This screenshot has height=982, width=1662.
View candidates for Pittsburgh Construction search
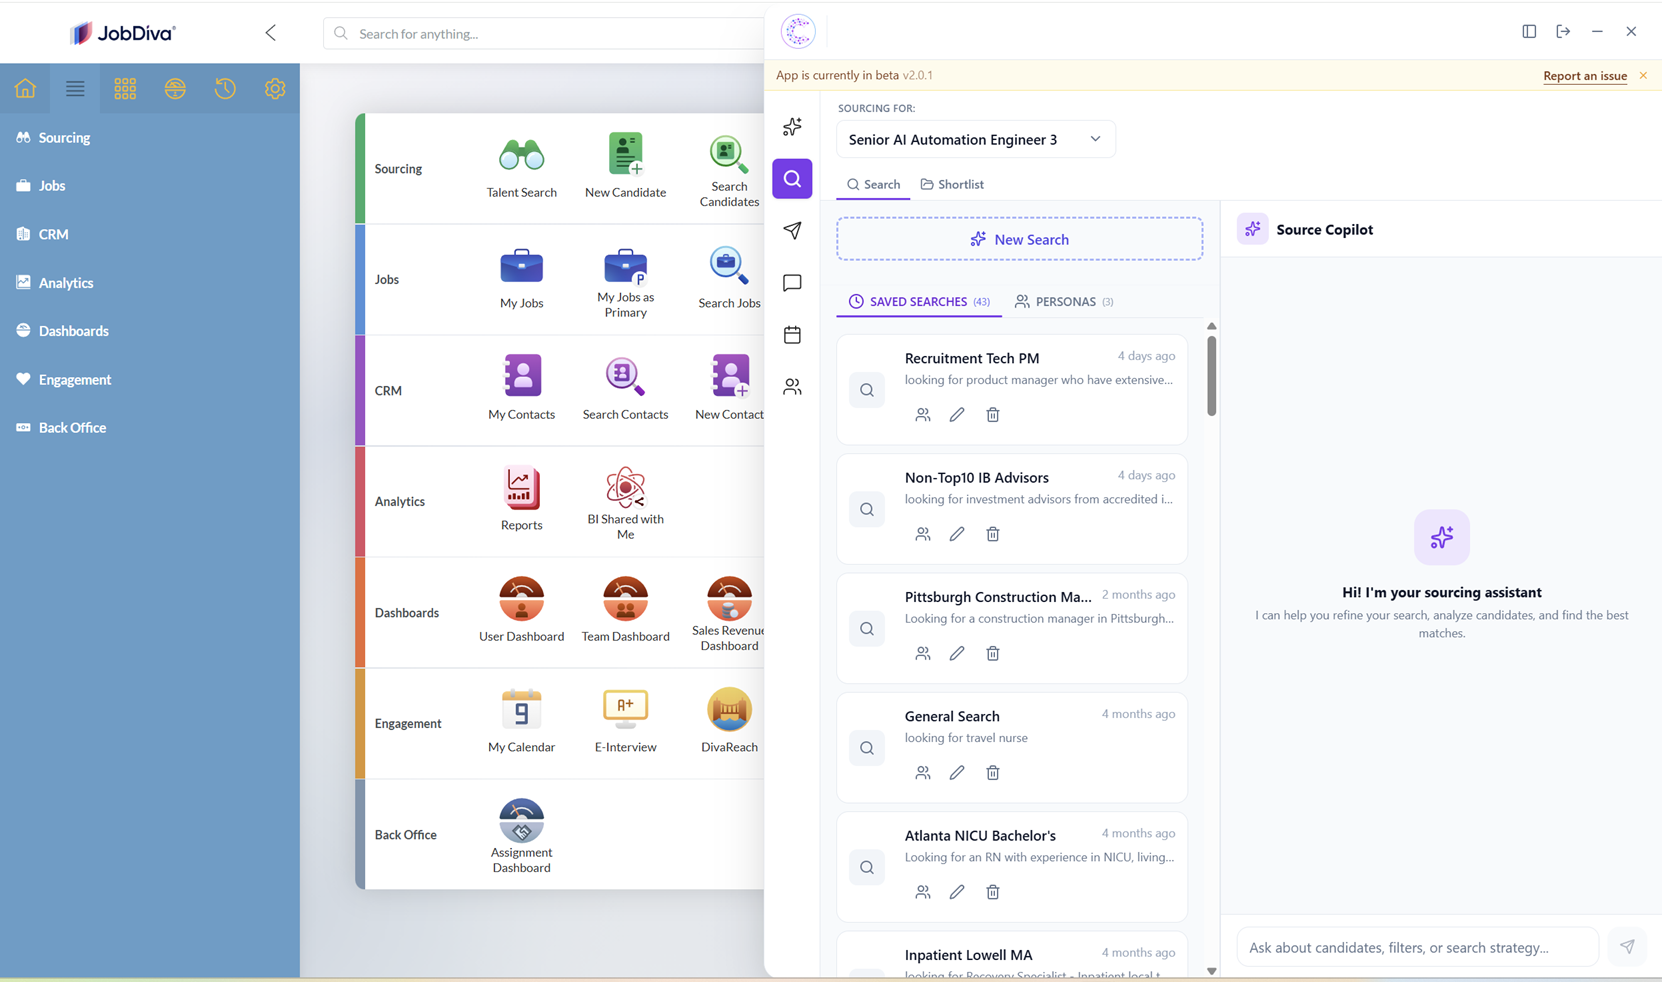923,653
